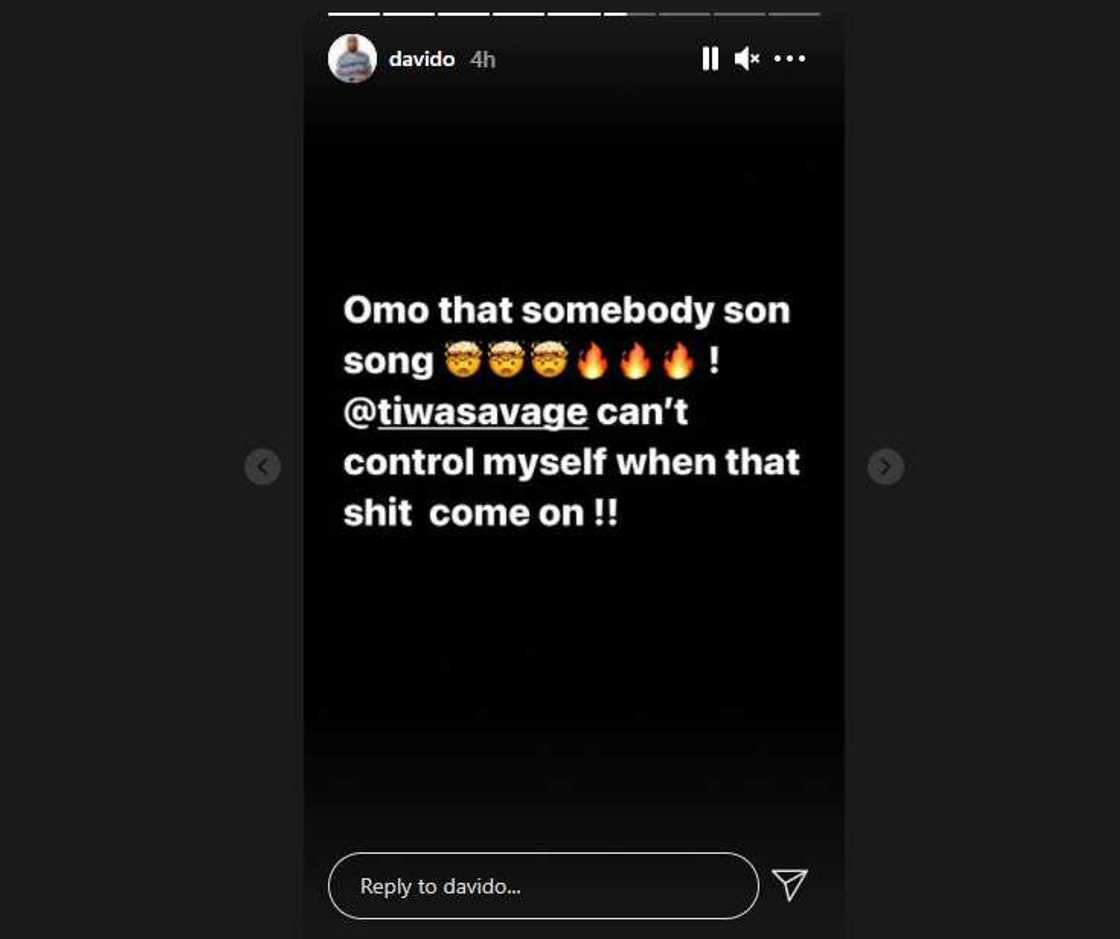
Task: Send reply with paper plane icon
Action: pos(789,885)
